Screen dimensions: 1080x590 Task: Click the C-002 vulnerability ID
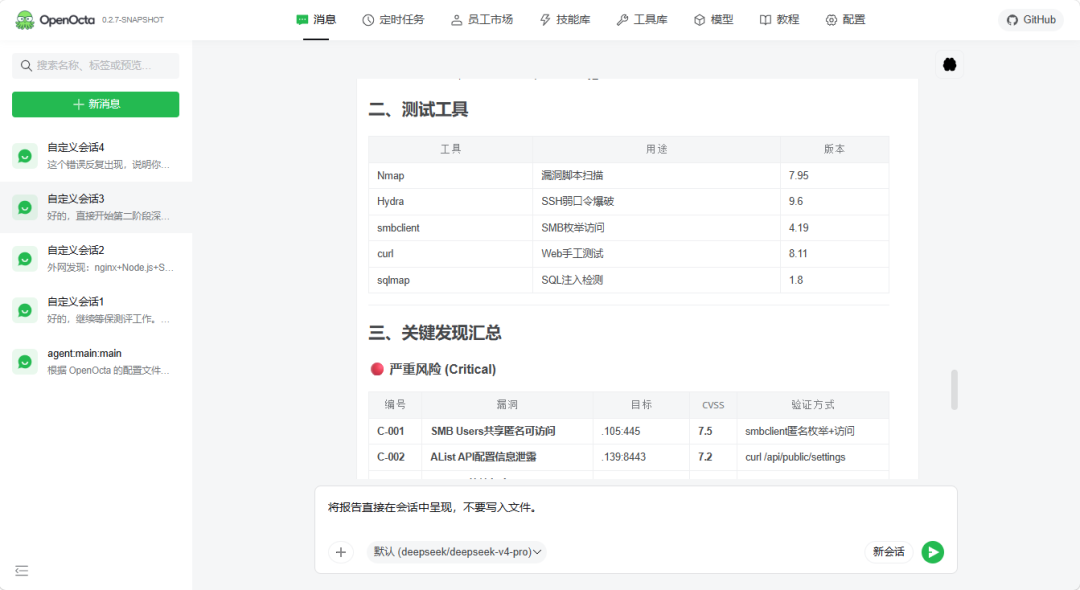(x=391, y=457)
